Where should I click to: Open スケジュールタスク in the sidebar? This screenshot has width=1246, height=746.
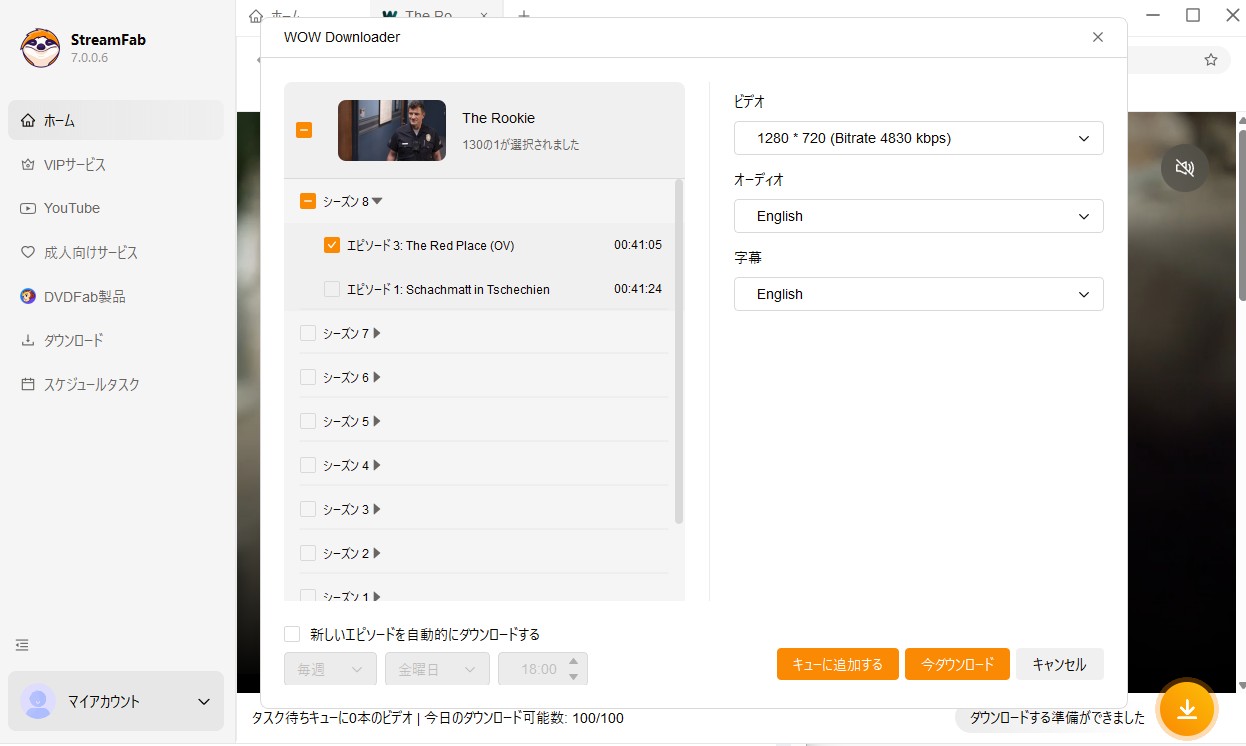91,384
